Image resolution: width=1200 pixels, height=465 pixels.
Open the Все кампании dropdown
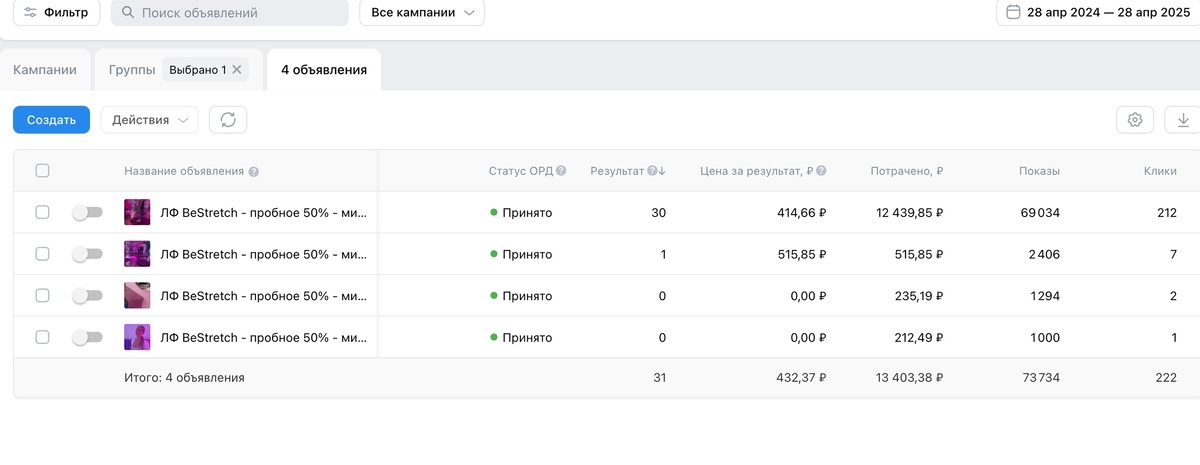pyautogui.click(x=421, y=13)
